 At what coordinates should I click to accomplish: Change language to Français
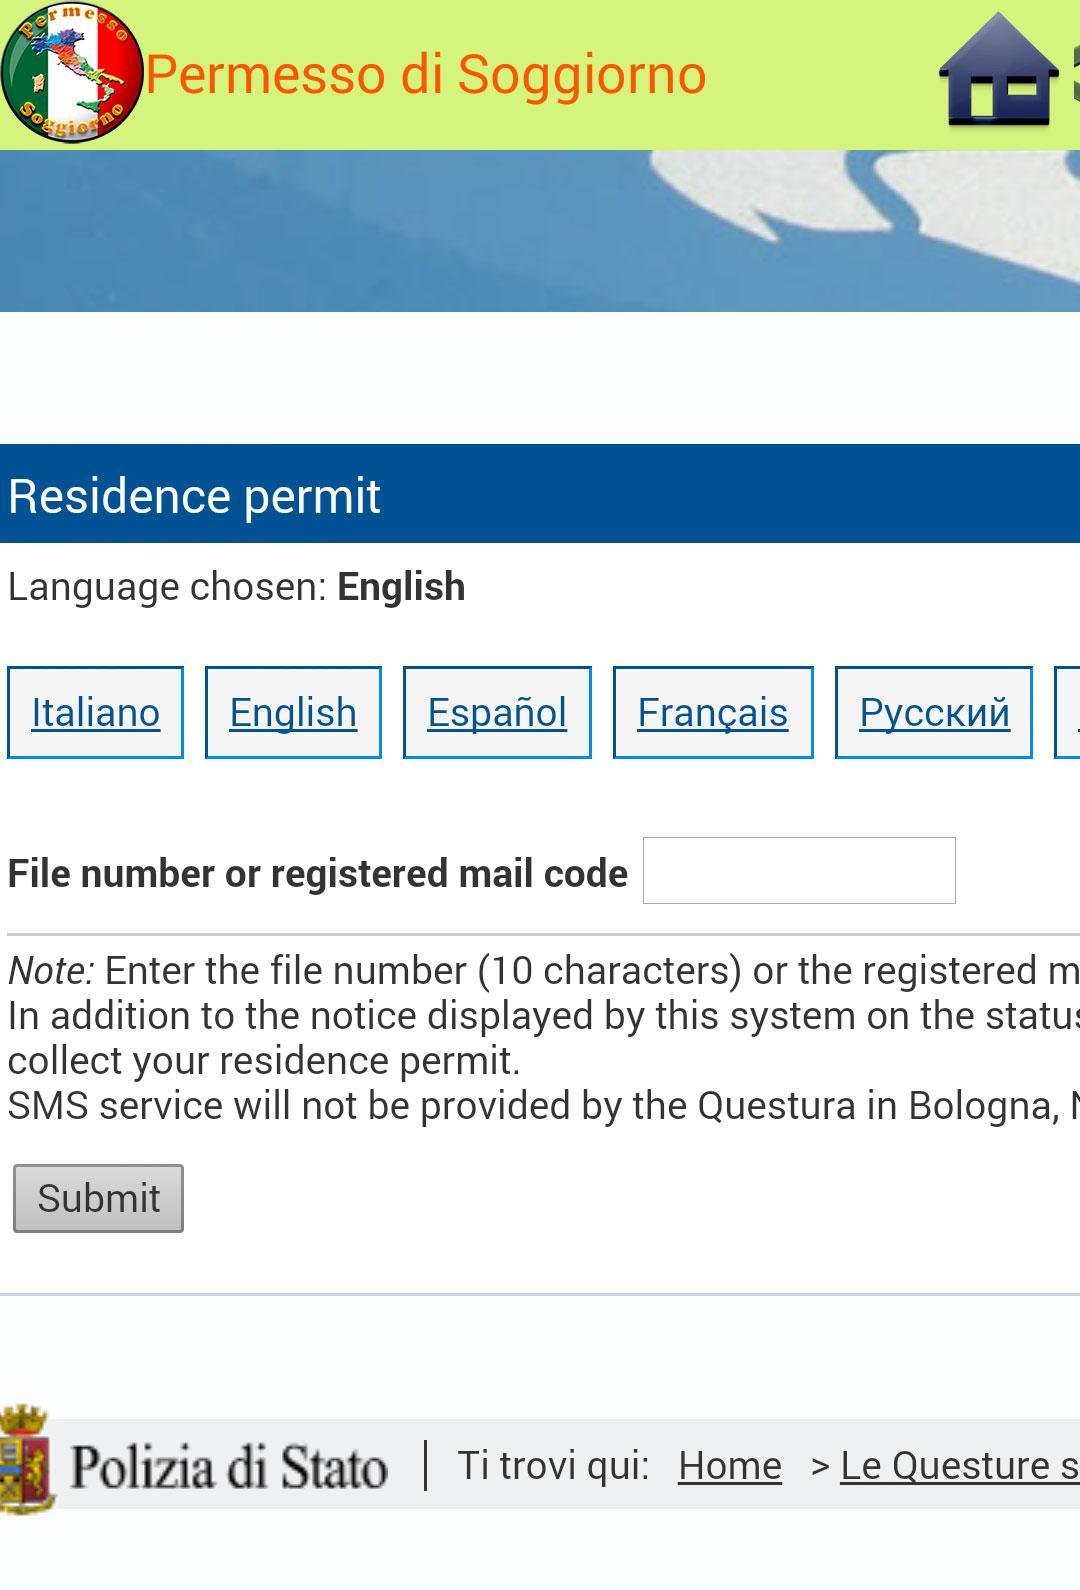pos(712,713)
